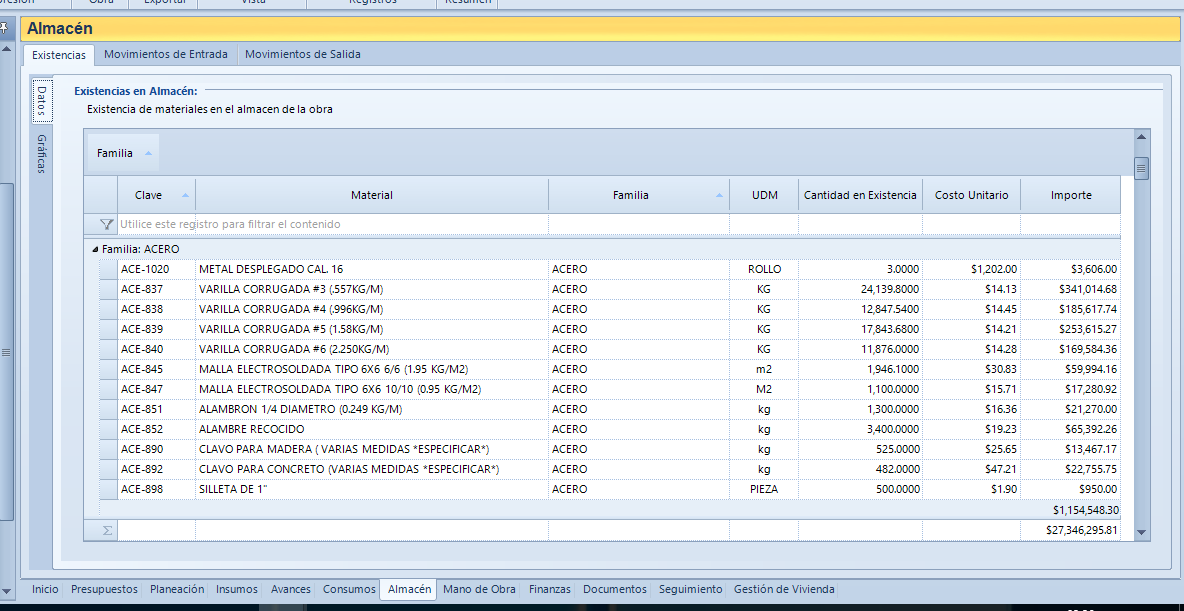Click the grid scrollbar up arrow
1184x611 pixels.
pos(1141,137)
